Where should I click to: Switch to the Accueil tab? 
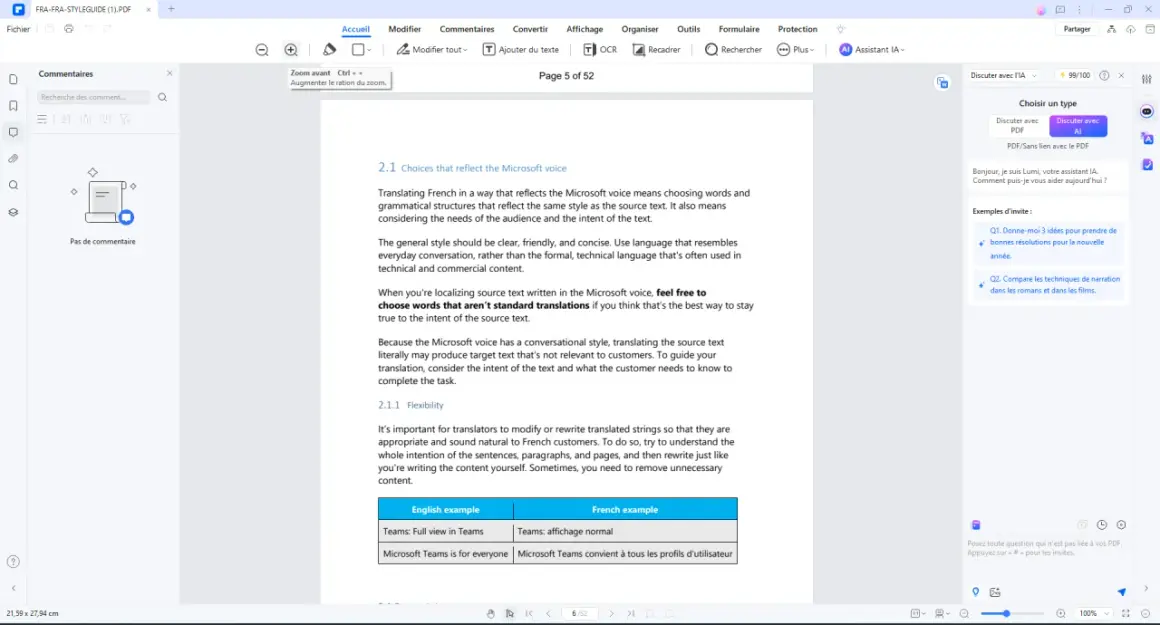coord(355,29)
